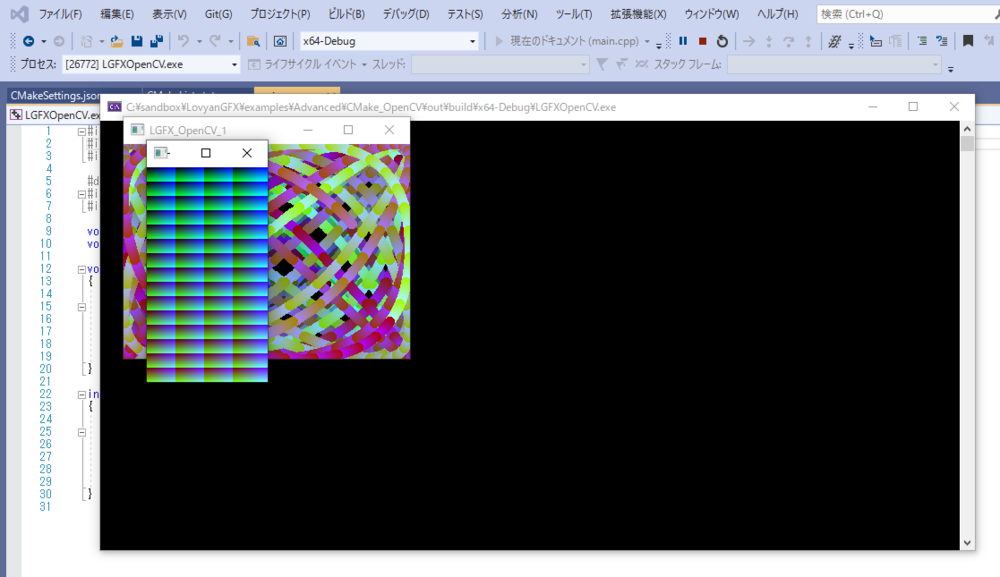The height and width of the screenshot is (577, 1000).
Task: Click the Hot Reload / code map icon
Action: [x=834, y=41]
